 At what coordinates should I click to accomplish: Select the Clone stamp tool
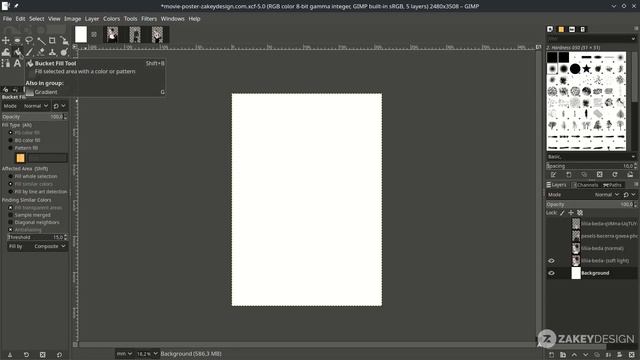(52, 52)
